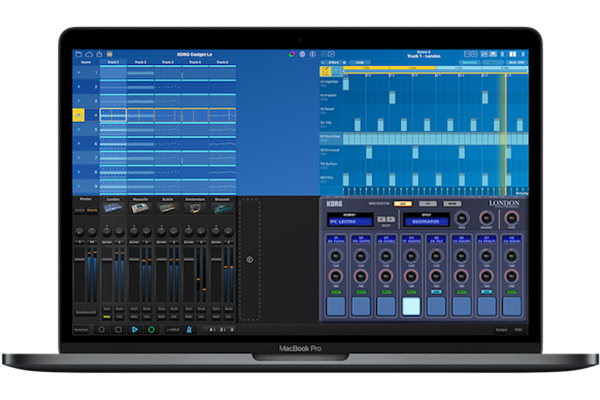Toggle the metronome icon in transport bar
Image resolution: width=600 pixels, height=400 pixels.
pyautogui.click(x=189, y=329)
